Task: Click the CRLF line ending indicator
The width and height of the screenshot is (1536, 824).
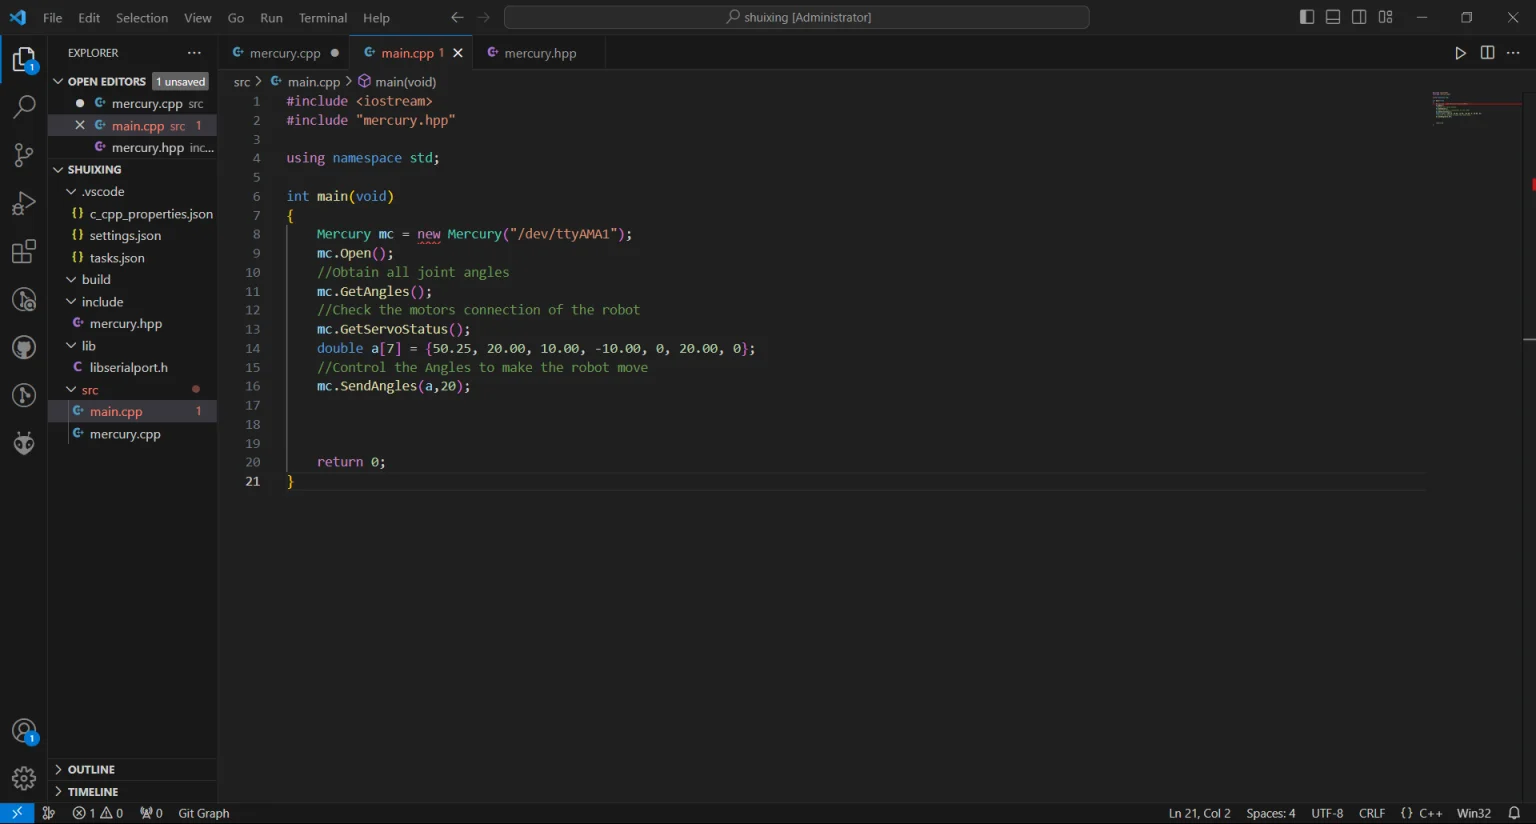Action: click(1371, 813)
